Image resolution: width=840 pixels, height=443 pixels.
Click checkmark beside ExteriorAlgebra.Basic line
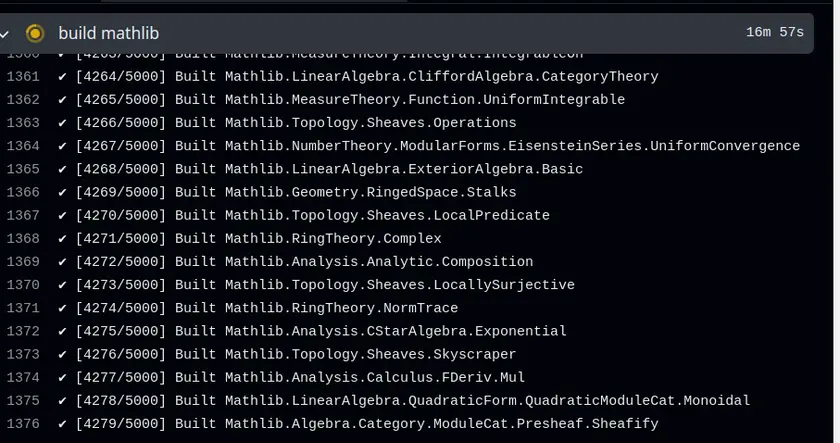pyautogui.click(x=62, y=169)
